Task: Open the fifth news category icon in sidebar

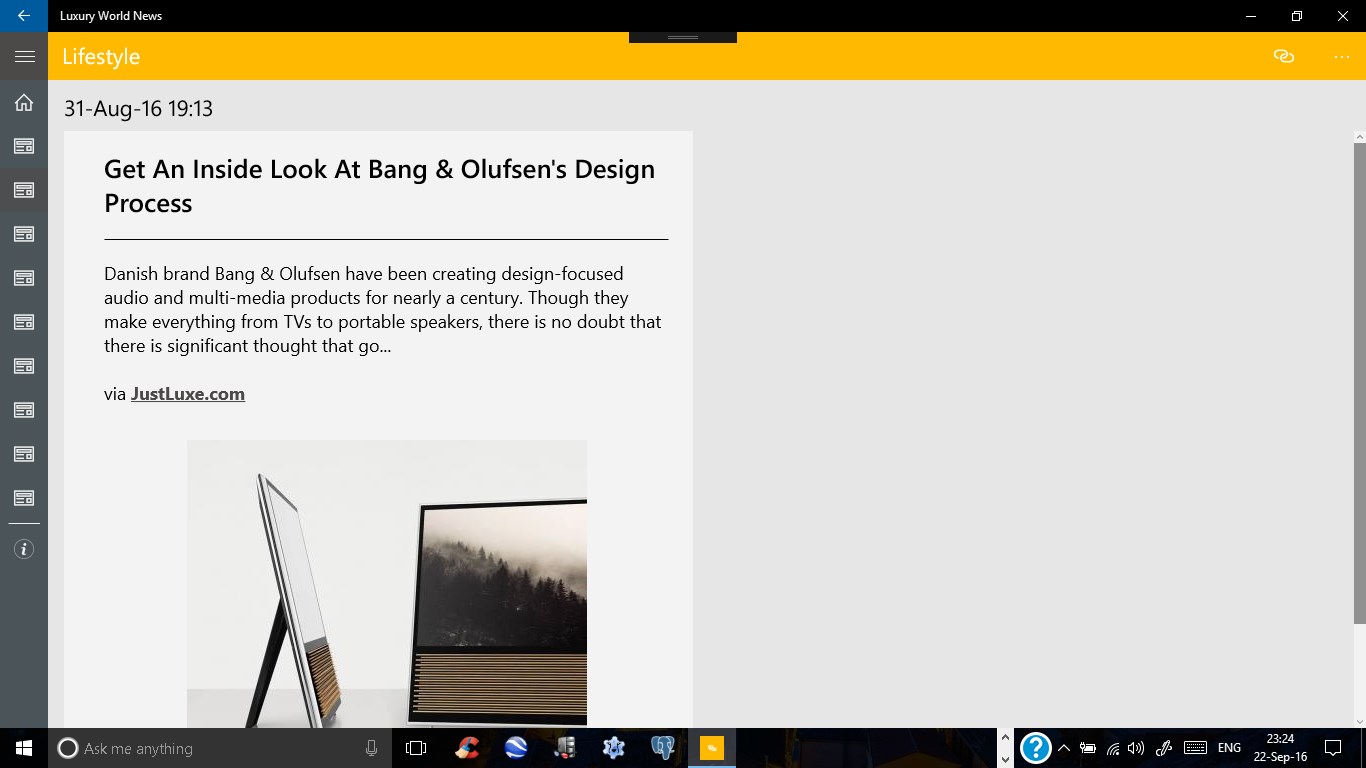Action: 24,322
